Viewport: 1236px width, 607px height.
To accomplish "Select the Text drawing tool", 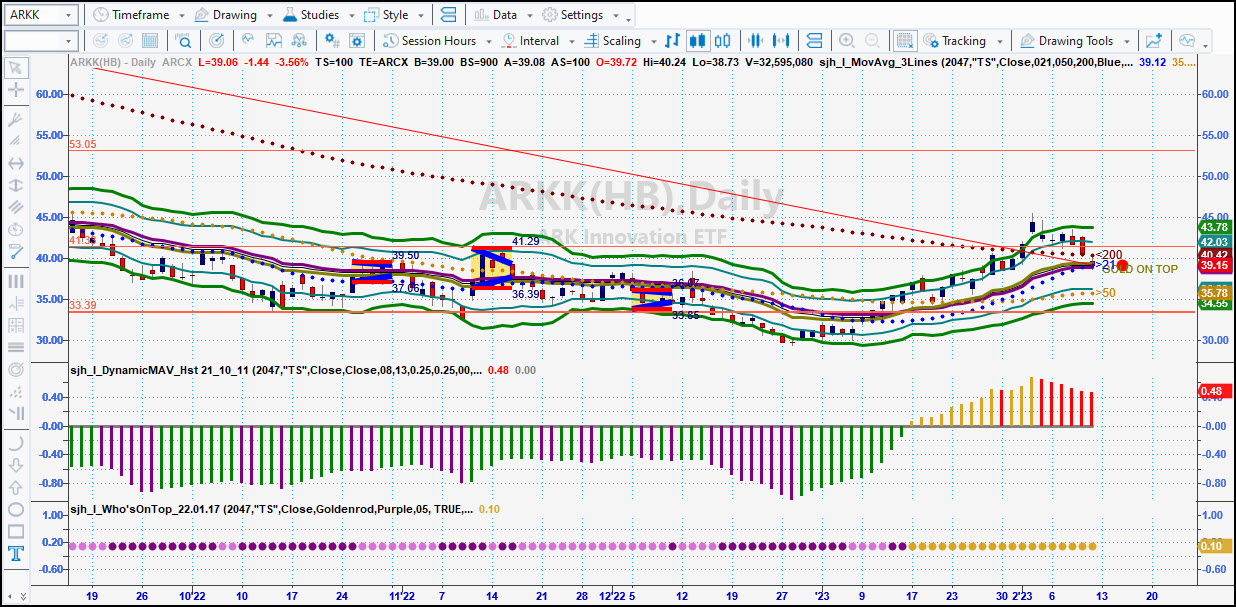I will click(x=16, y=553).
